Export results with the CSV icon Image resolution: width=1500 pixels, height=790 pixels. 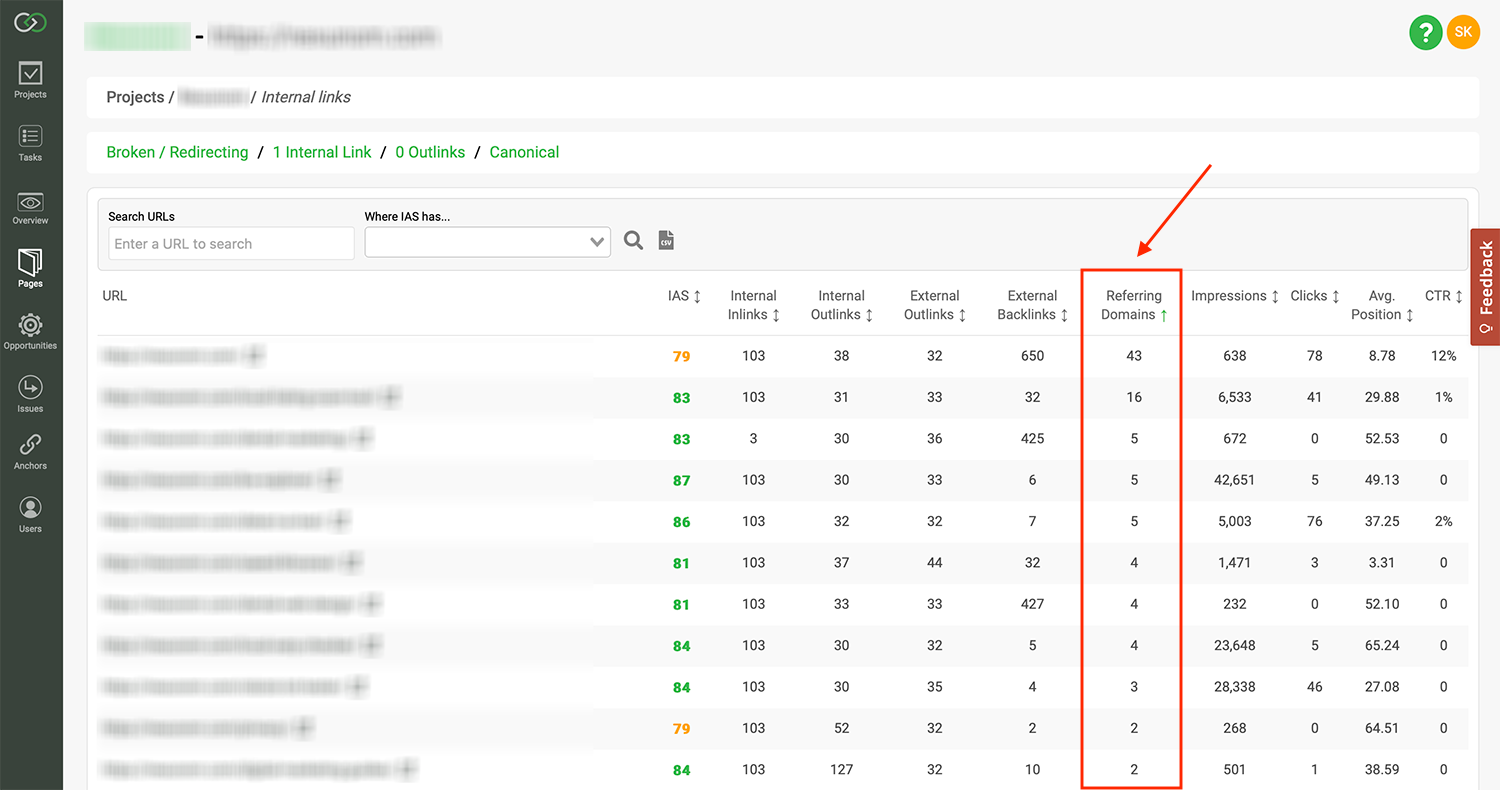click(x=666, y=240)
